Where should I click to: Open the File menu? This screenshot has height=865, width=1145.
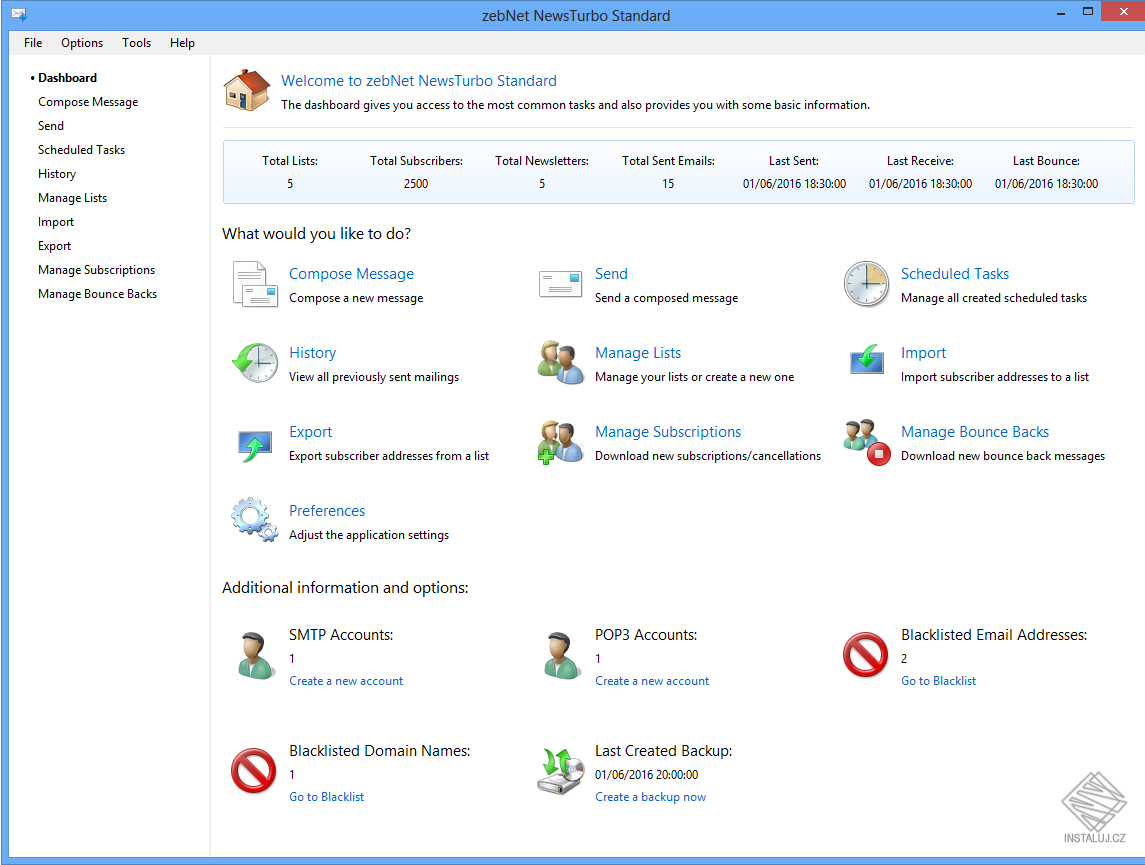(x=33, y=43)
